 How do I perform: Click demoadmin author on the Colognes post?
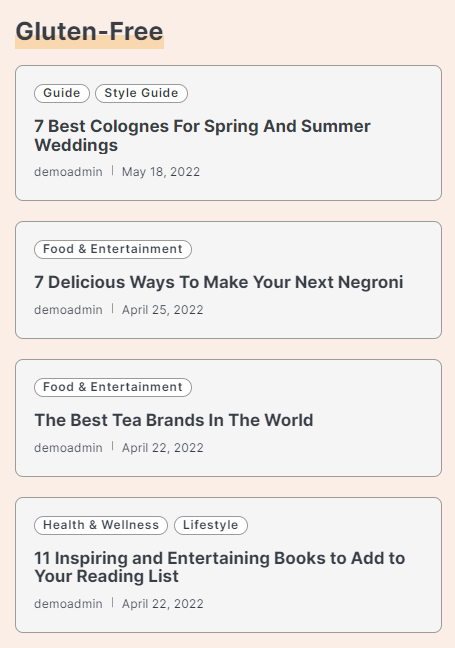pos(68,172)
